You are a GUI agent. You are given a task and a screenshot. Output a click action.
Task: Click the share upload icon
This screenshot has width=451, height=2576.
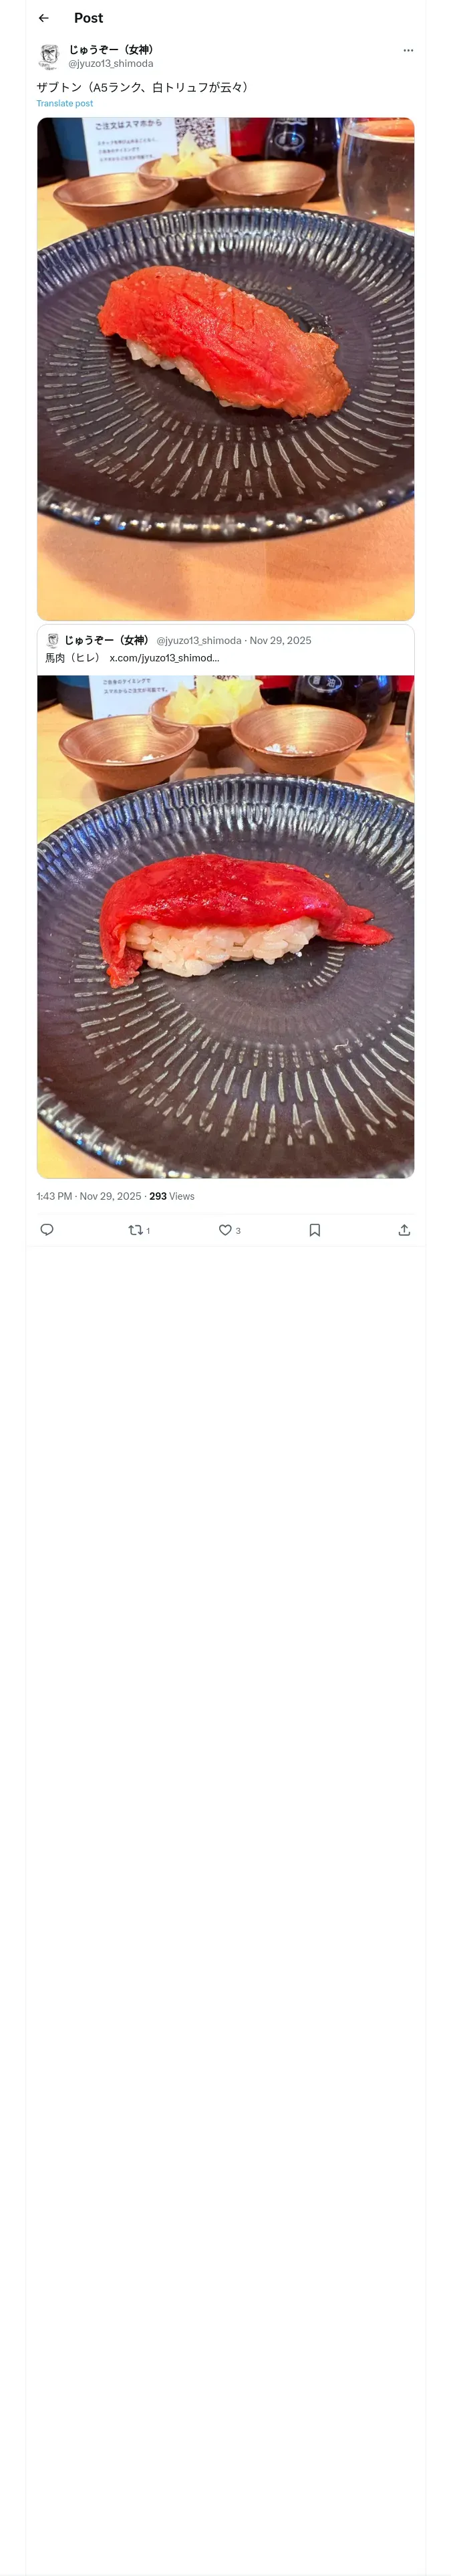(404, 1230)
